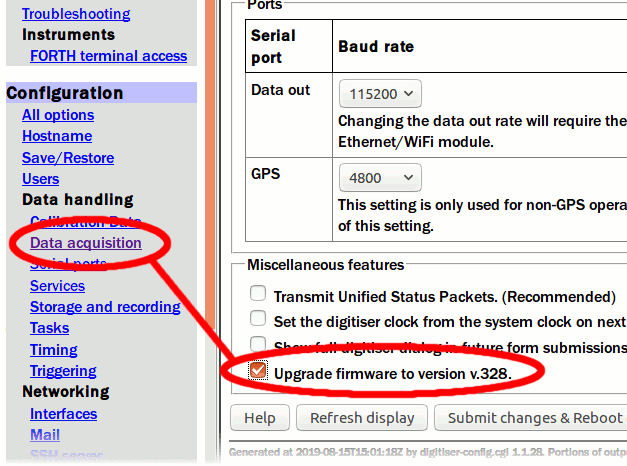
Task: Go to the Troubleshooting page link
Action: [x=76, y=14]
